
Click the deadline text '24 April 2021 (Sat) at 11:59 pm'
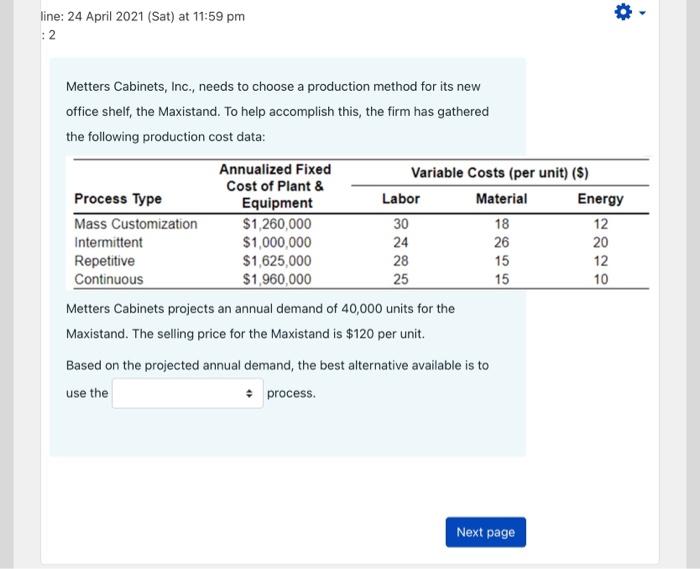[x=156, y=17]
